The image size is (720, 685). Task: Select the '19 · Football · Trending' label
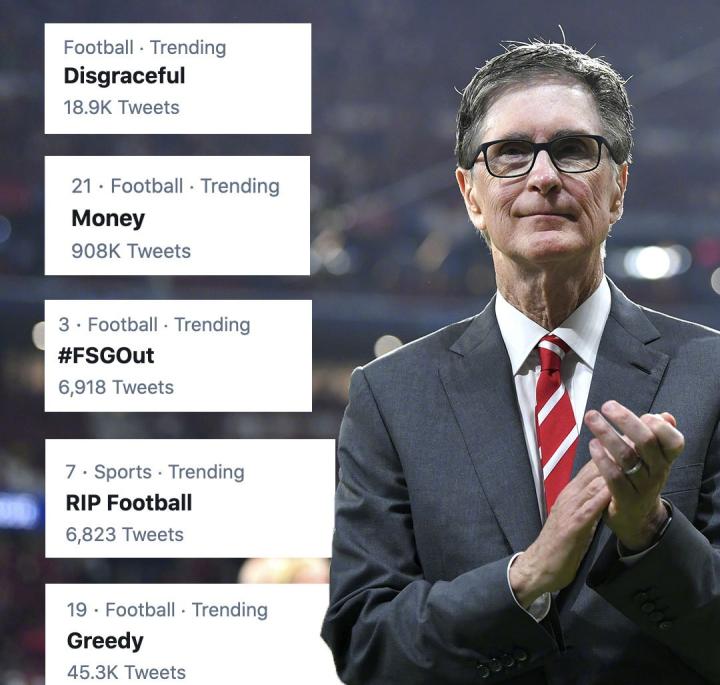167,610
